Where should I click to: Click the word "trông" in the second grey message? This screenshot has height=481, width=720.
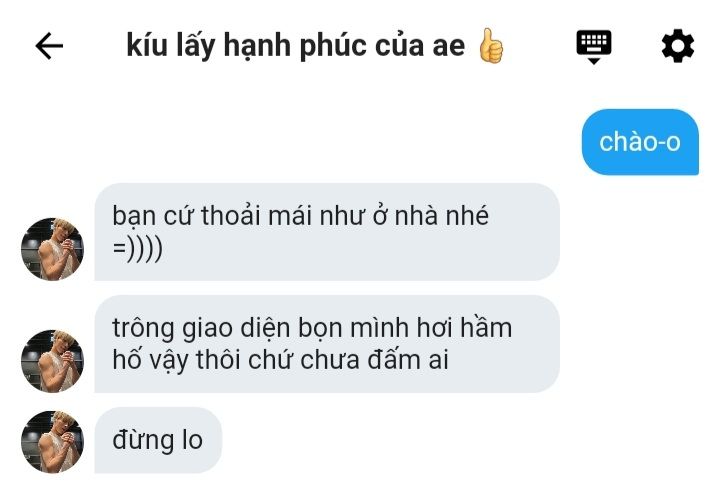[143, 330]
